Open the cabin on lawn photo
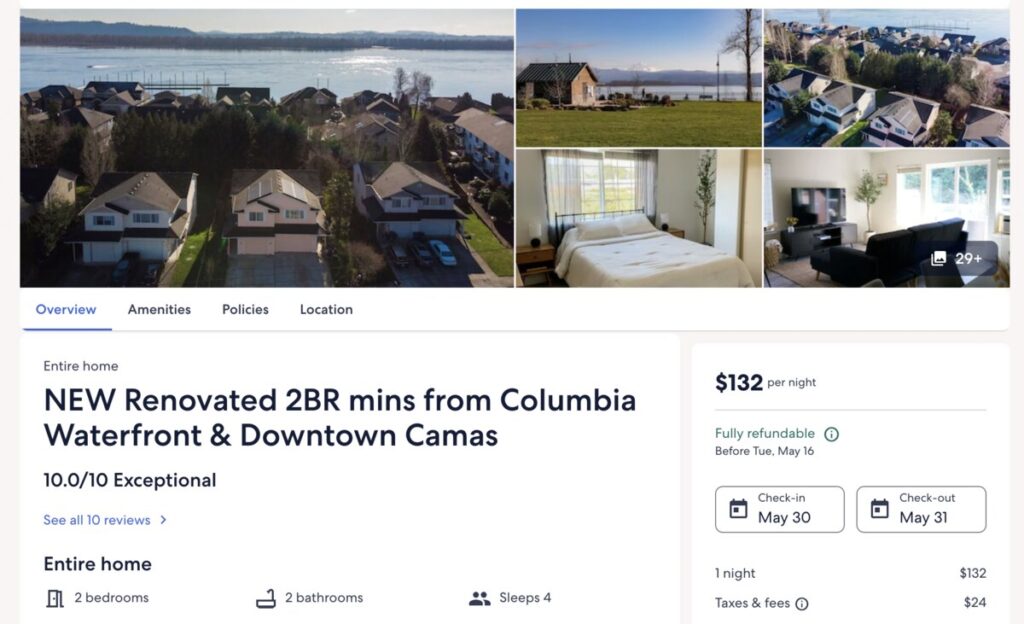The width and height of the screenshot is (1024, 624). [639, 78]
